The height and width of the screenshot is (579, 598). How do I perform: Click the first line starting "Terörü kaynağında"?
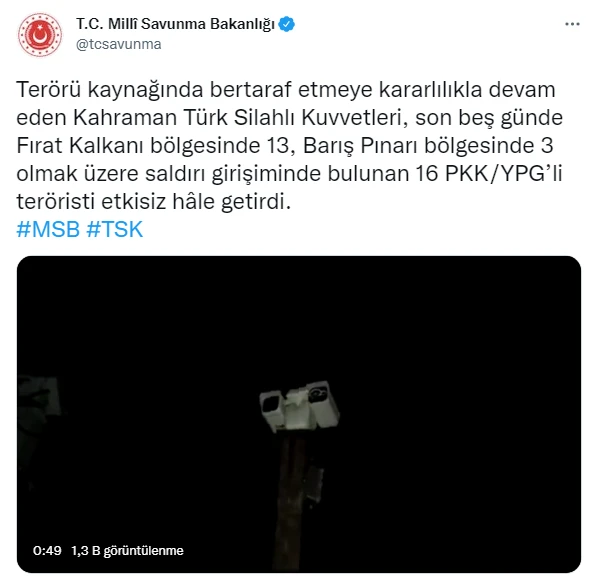coord(286,90)
